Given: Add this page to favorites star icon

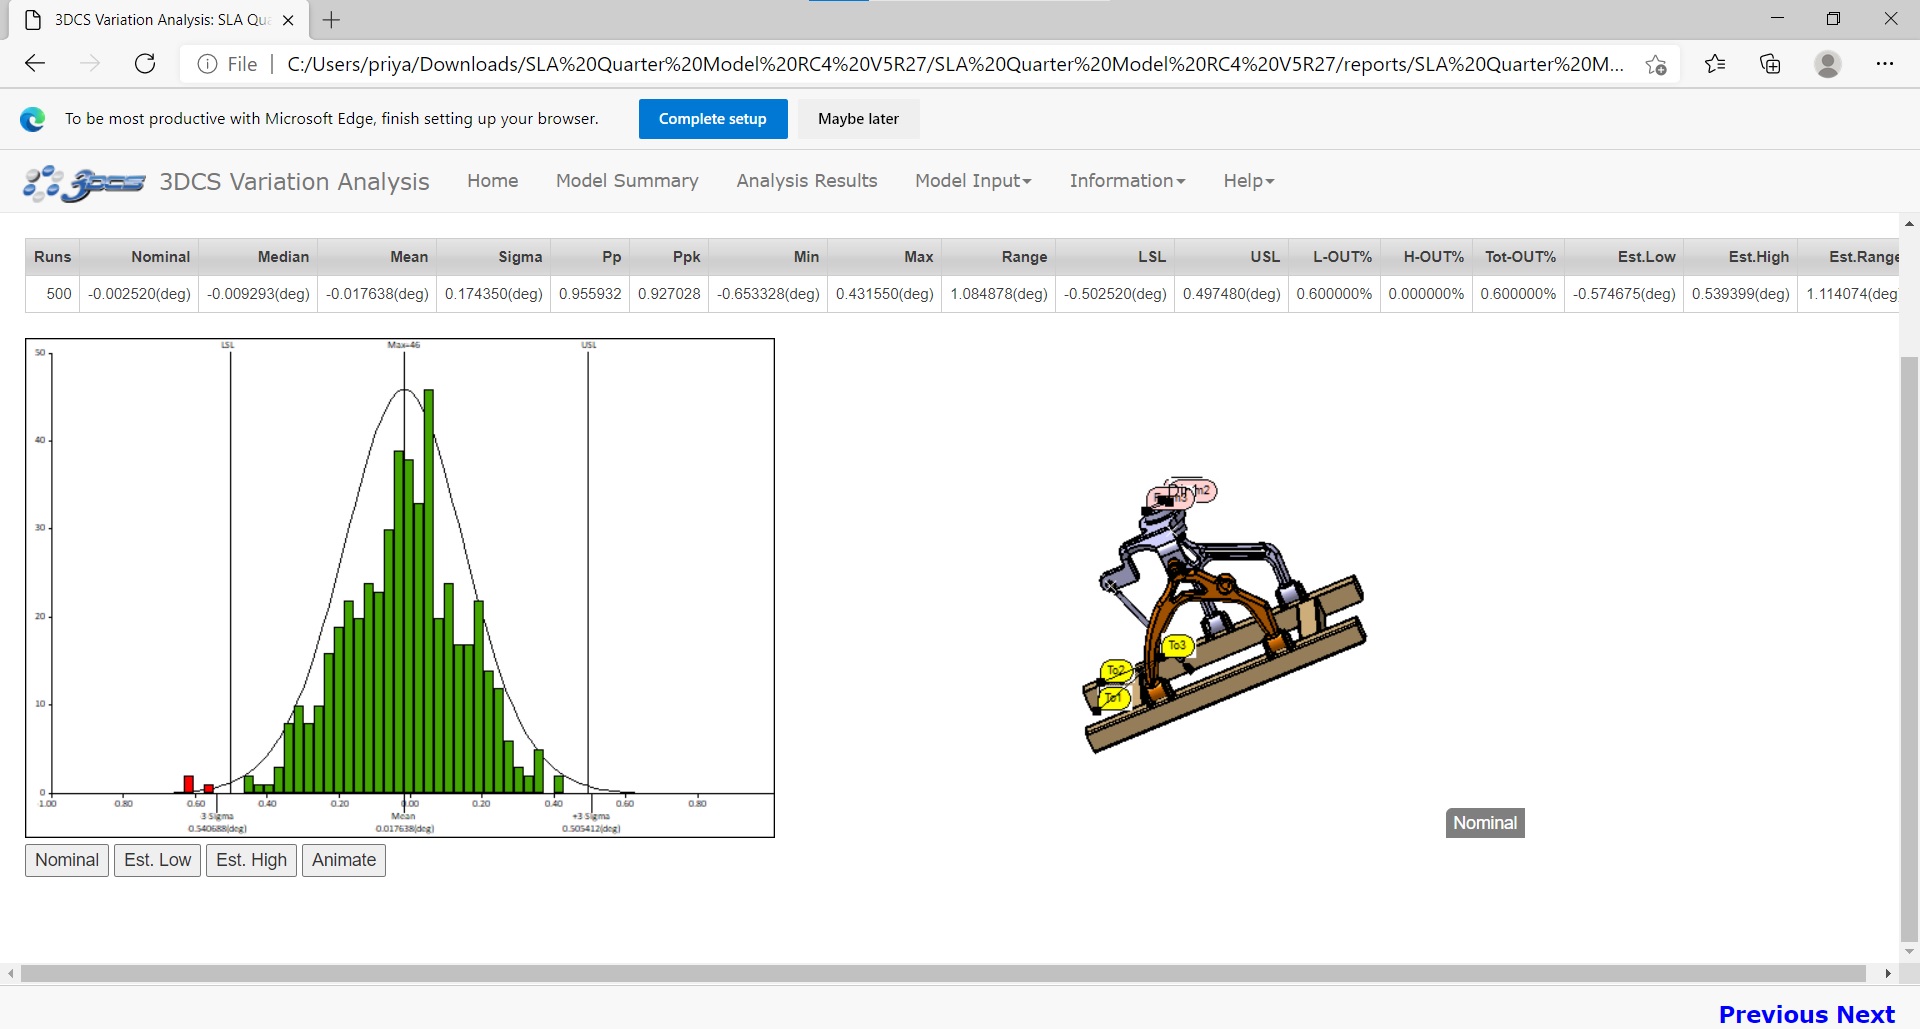Looking at the screenshot, I should (1656, 64).
